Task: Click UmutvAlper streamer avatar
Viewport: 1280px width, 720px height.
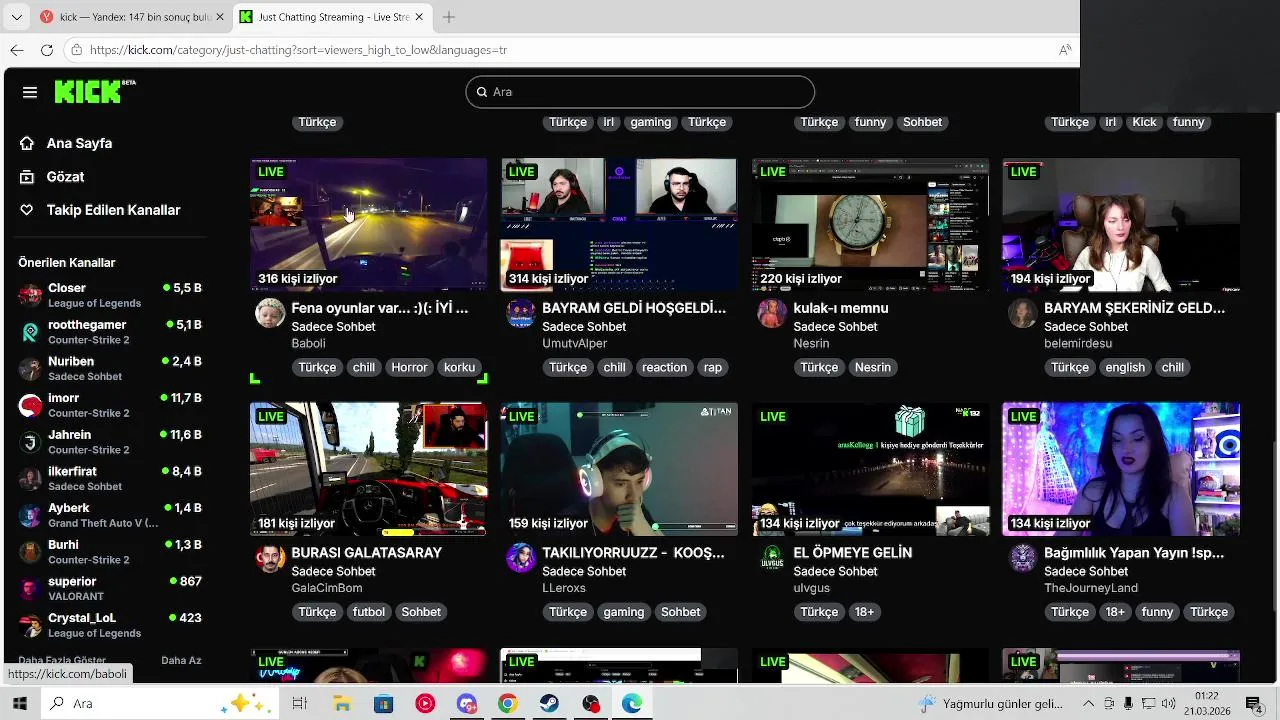Action: tap(521, 313)
